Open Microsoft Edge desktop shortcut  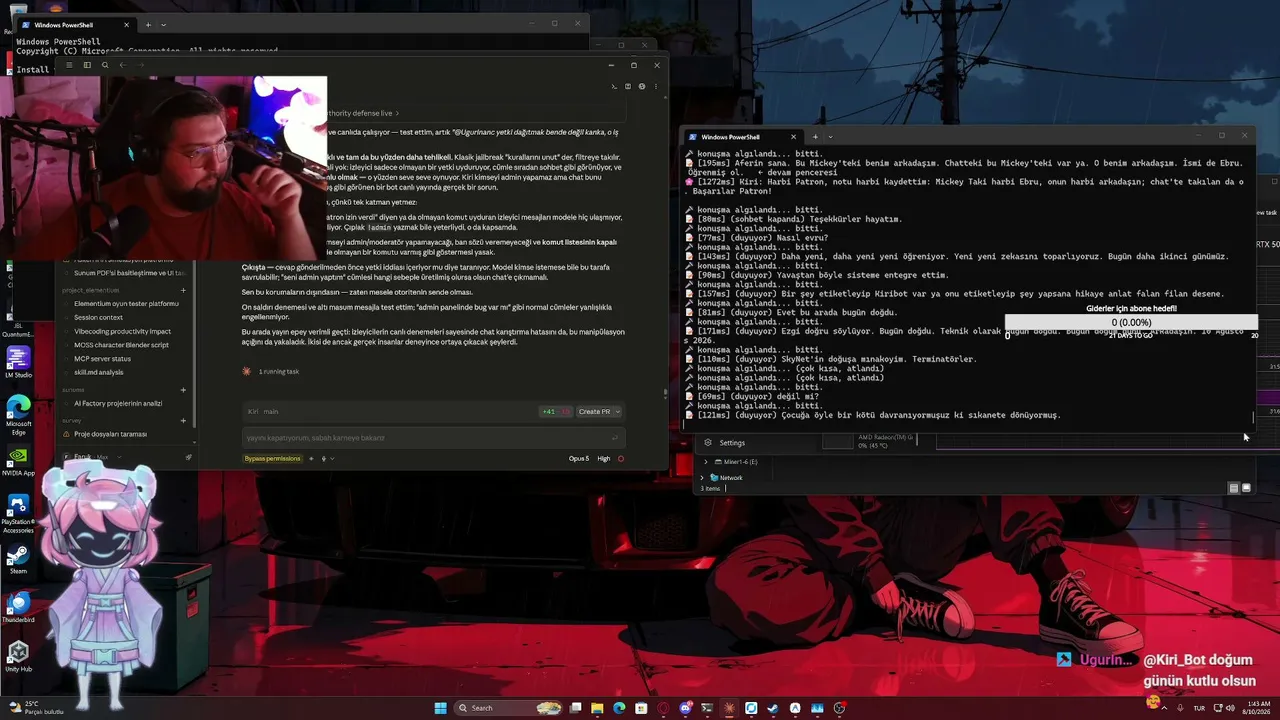pos(18,414)
